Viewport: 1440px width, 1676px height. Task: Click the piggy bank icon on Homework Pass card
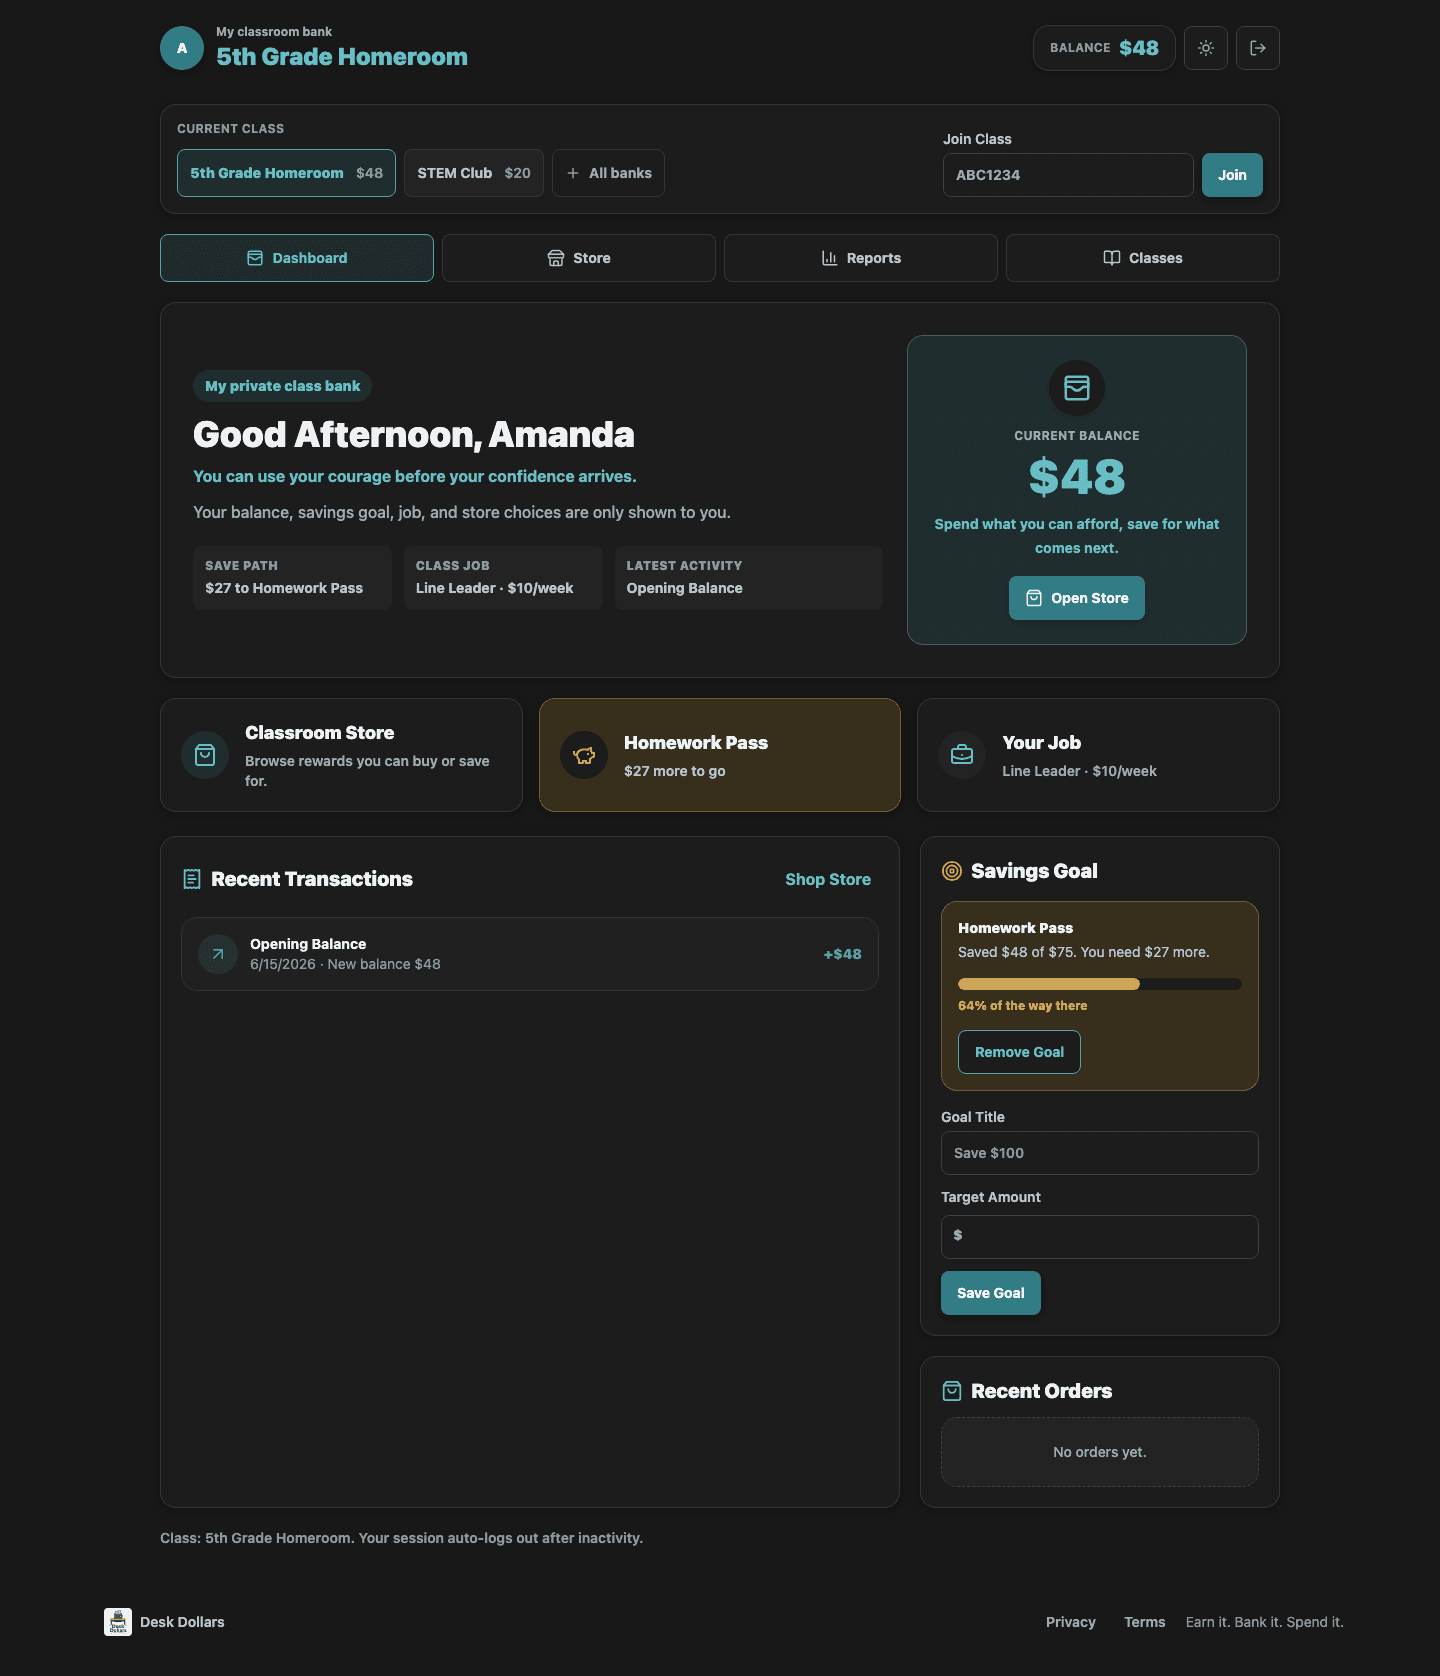click(584, 755)
